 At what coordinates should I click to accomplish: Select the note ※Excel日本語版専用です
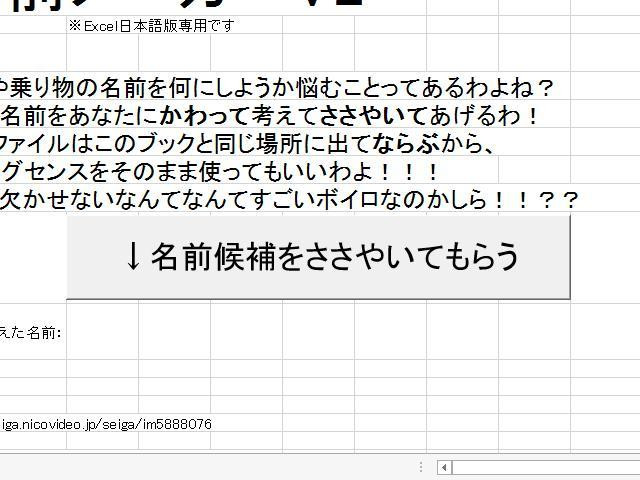click(x=151, y=26)
